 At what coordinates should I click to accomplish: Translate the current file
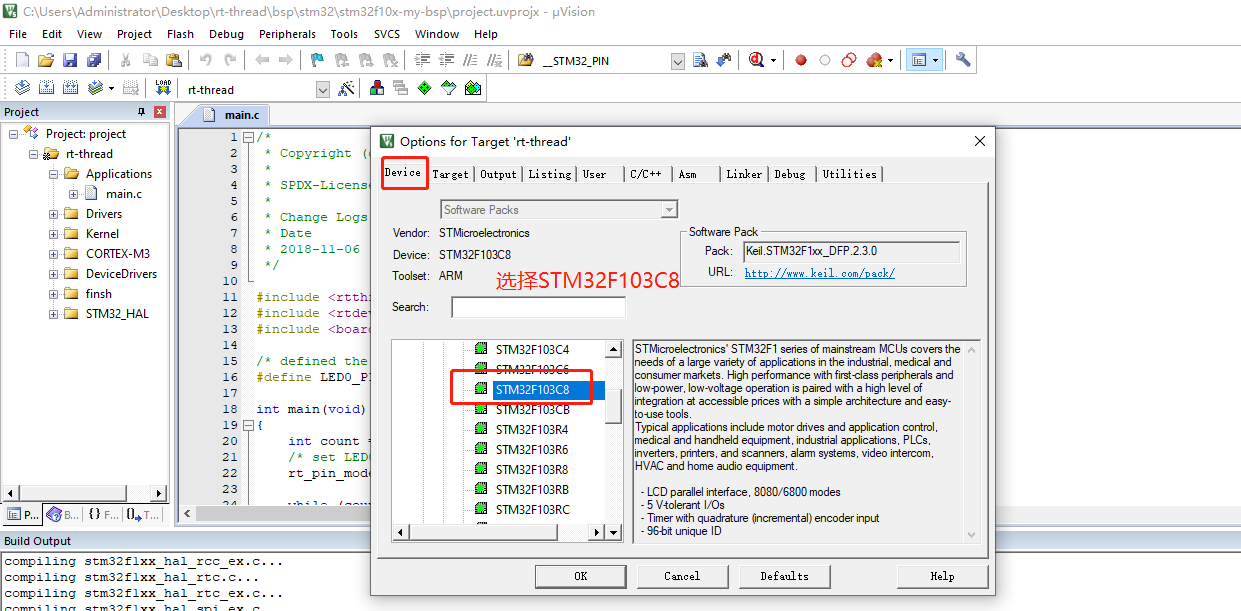point(22,88)
